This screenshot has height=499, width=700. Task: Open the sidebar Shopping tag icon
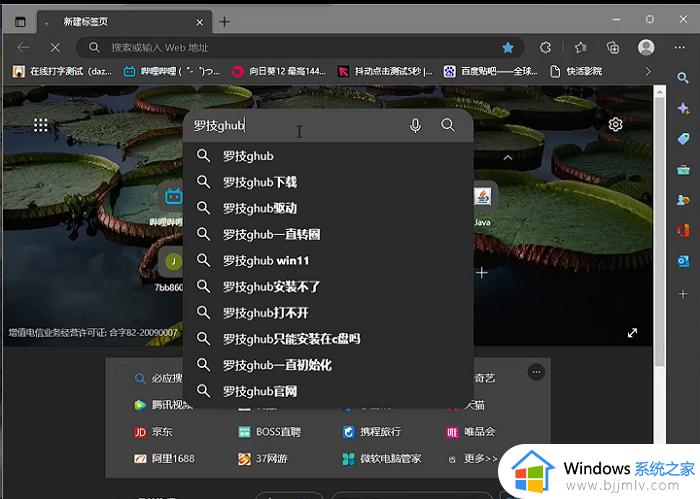(x=683, y=139)
